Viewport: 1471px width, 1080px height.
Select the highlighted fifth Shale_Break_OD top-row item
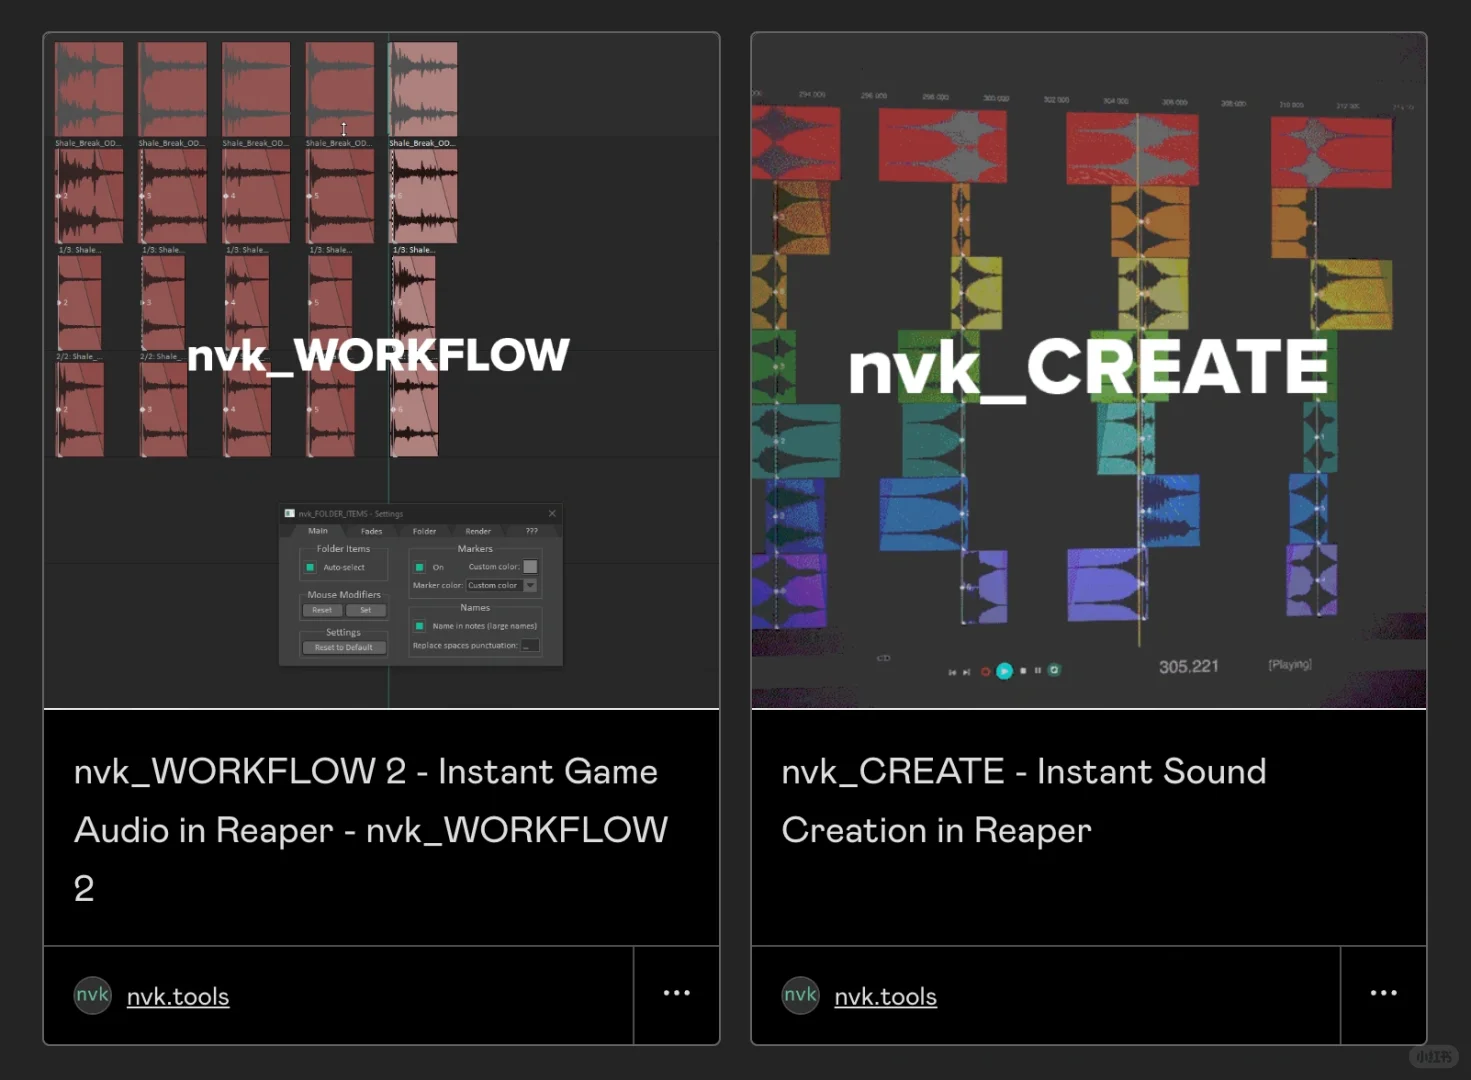tap(423, 90)
